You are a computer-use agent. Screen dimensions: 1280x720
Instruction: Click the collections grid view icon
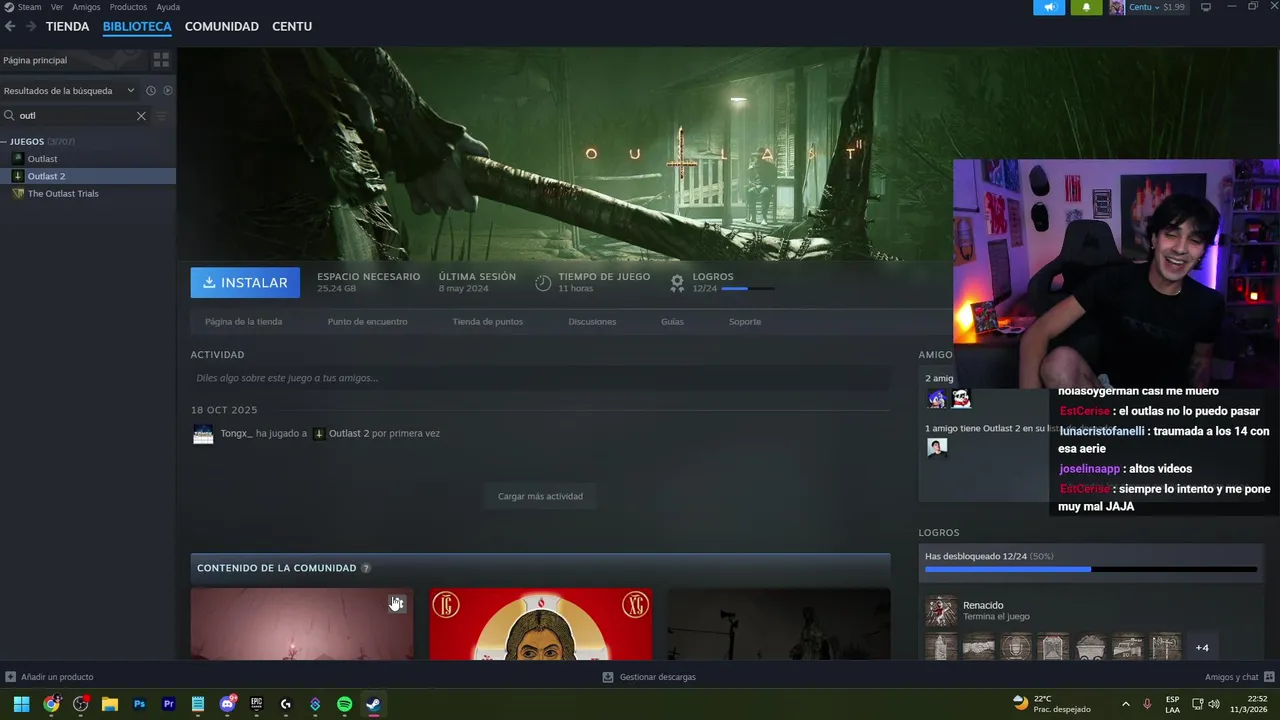(161, 60)
